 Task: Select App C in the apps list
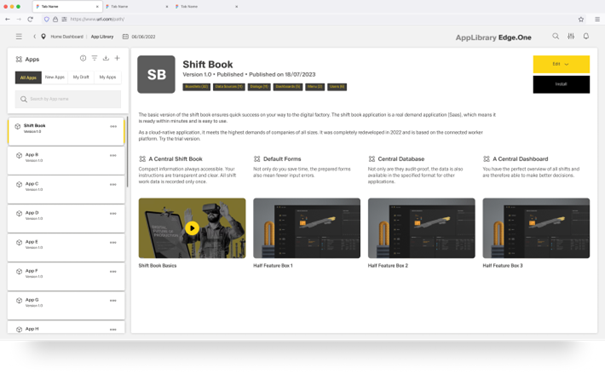click(66, 190)
